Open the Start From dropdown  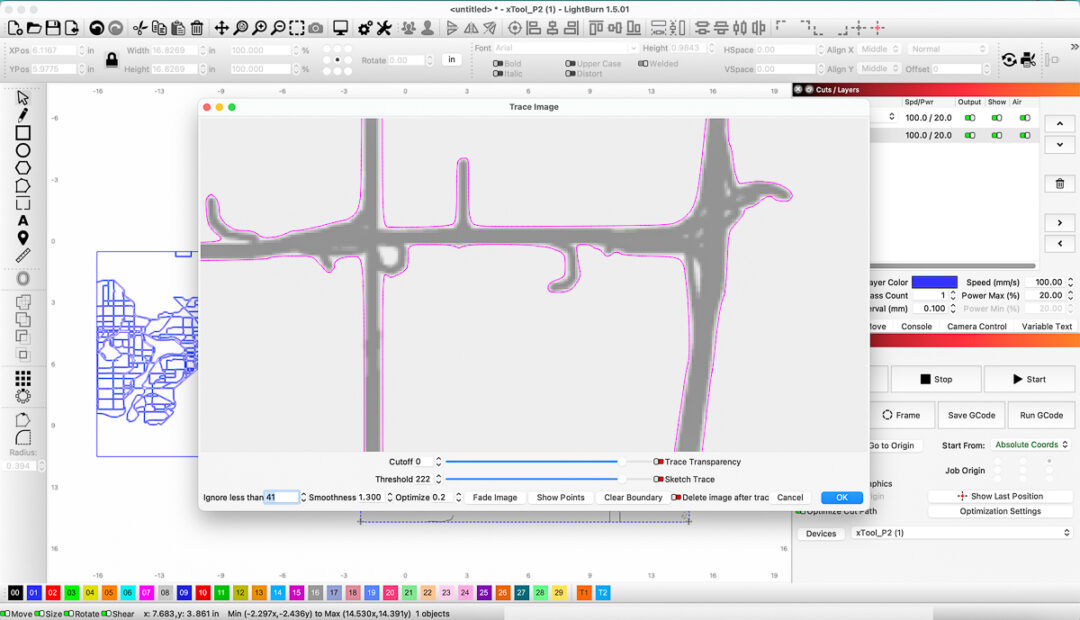click(1031, 445)
